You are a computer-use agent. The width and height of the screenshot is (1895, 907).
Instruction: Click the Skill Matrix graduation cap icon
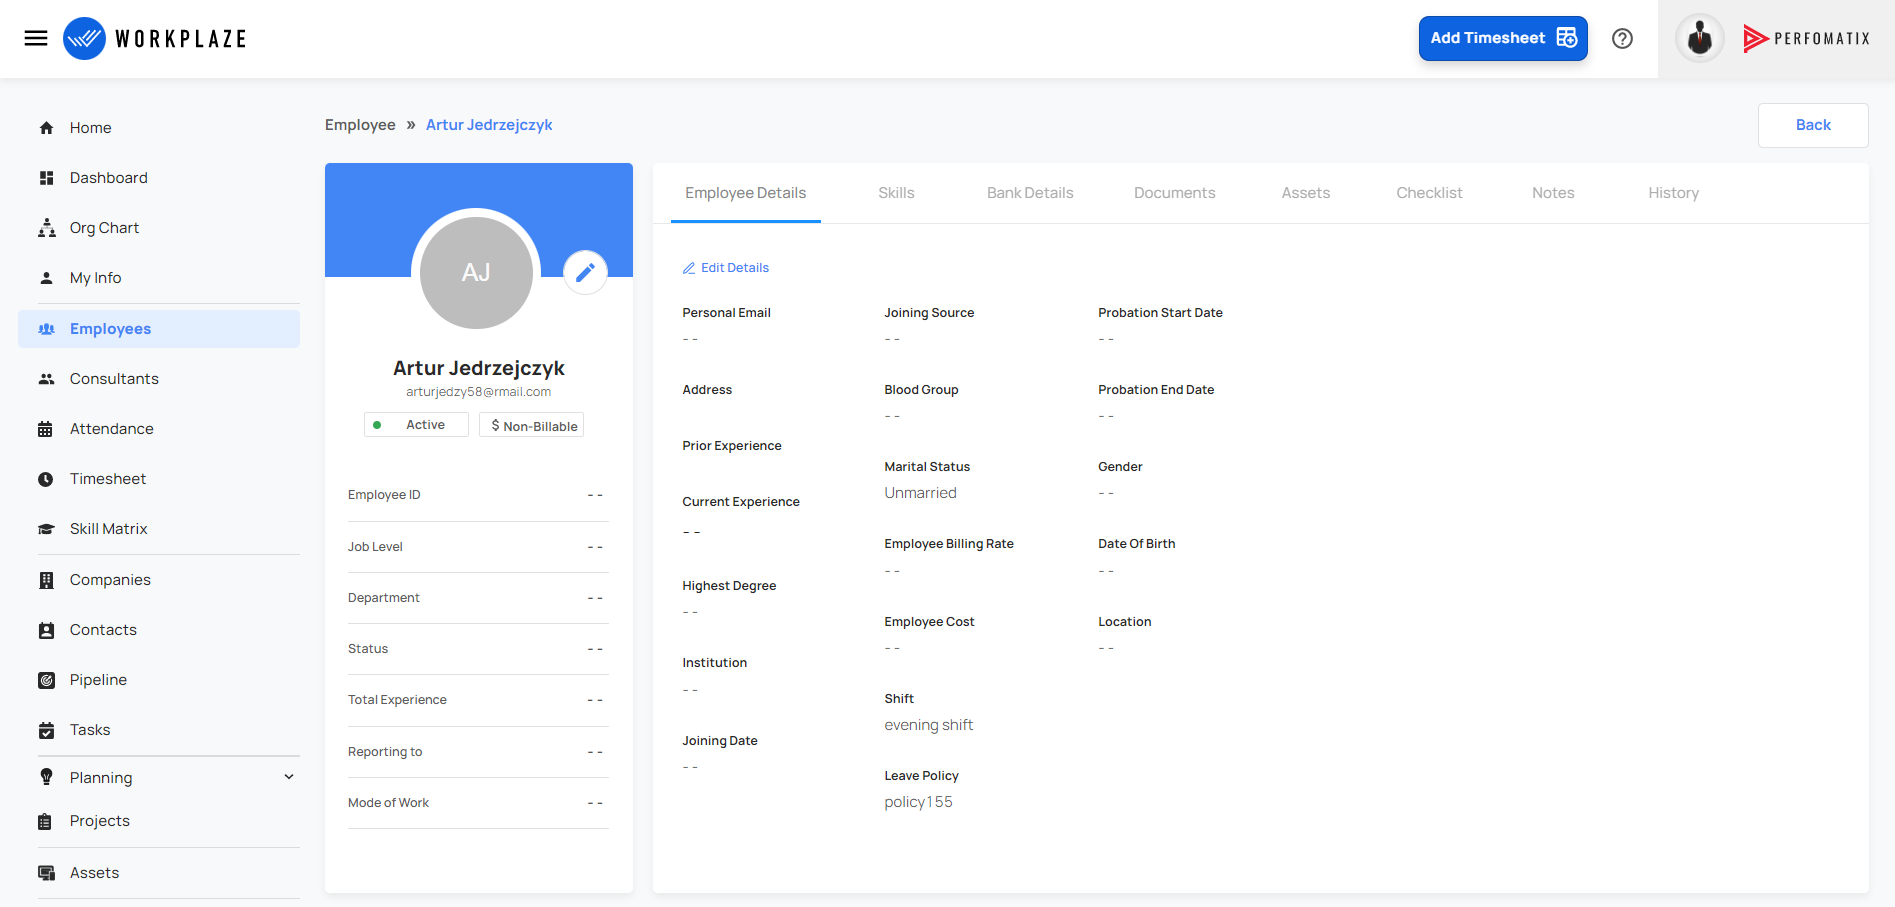[x=46, y=529]
